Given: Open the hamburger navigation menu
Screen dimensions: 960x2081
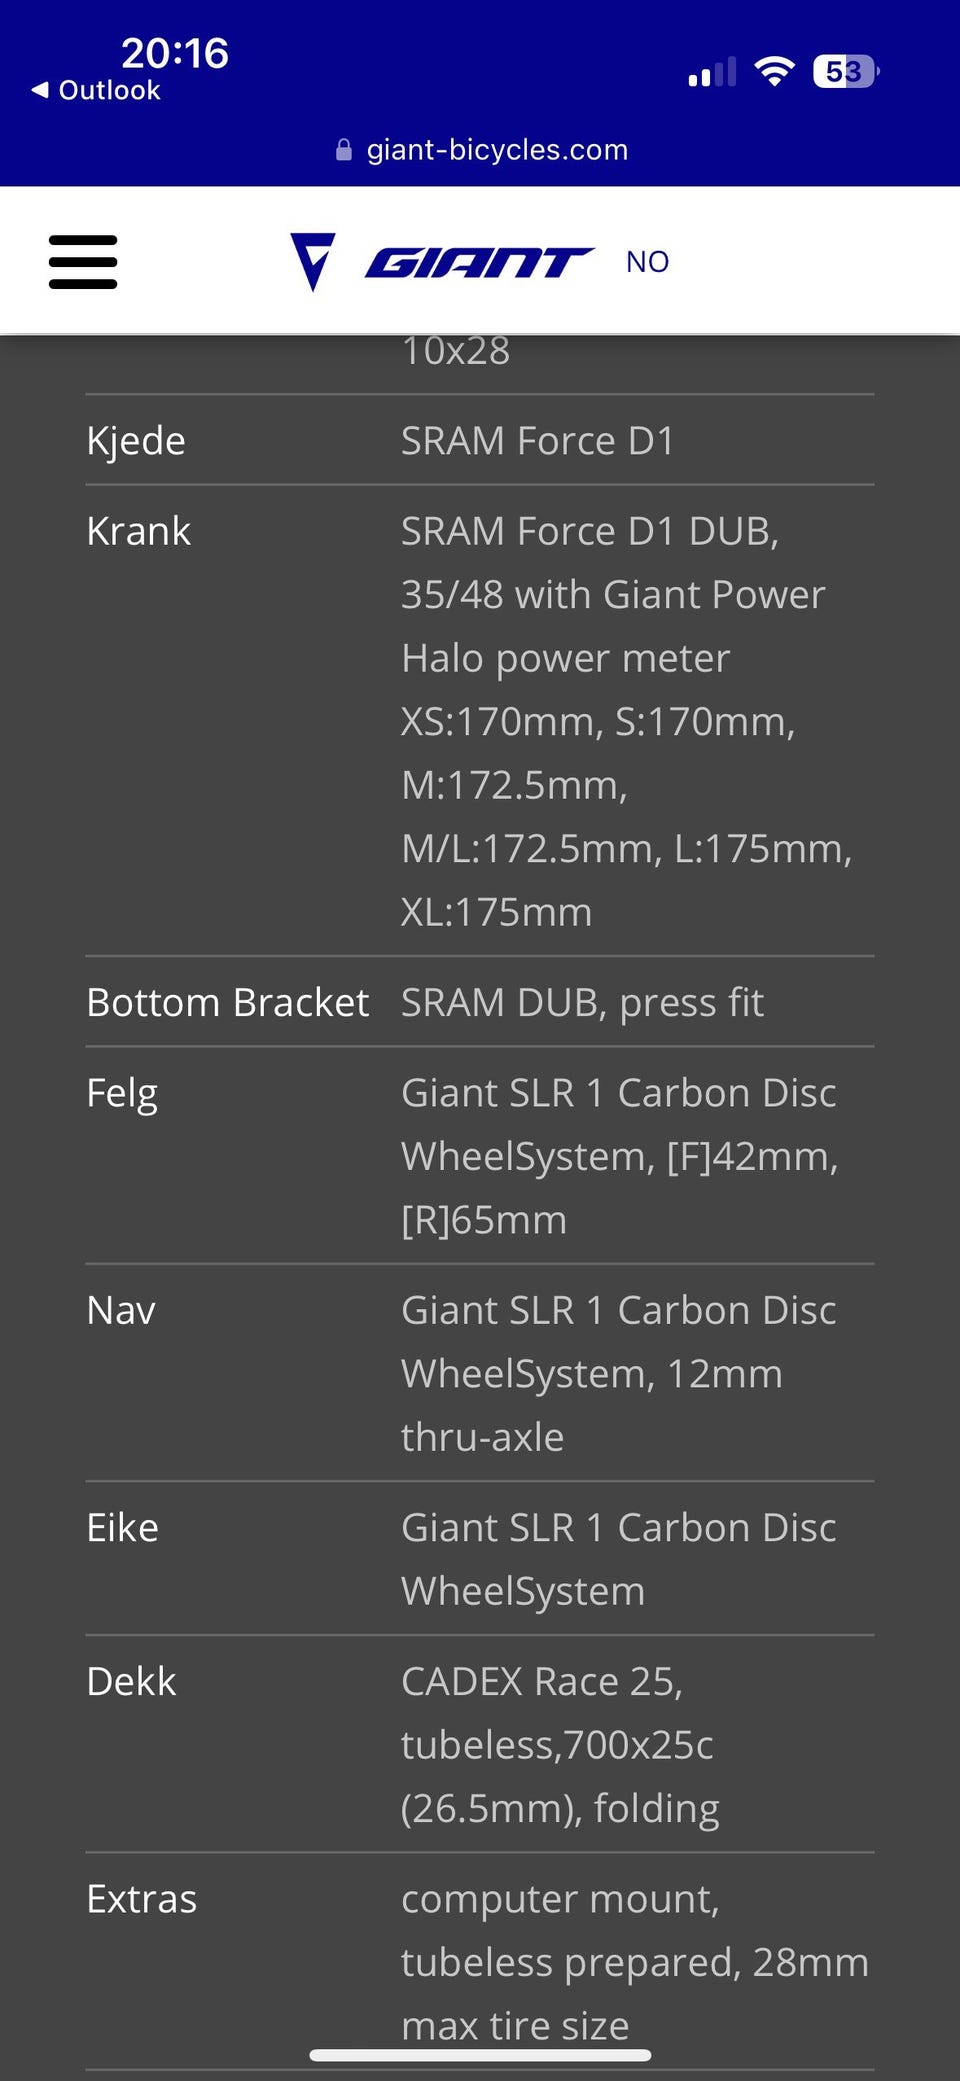Looking at the screenshot, I should [83, 262].
